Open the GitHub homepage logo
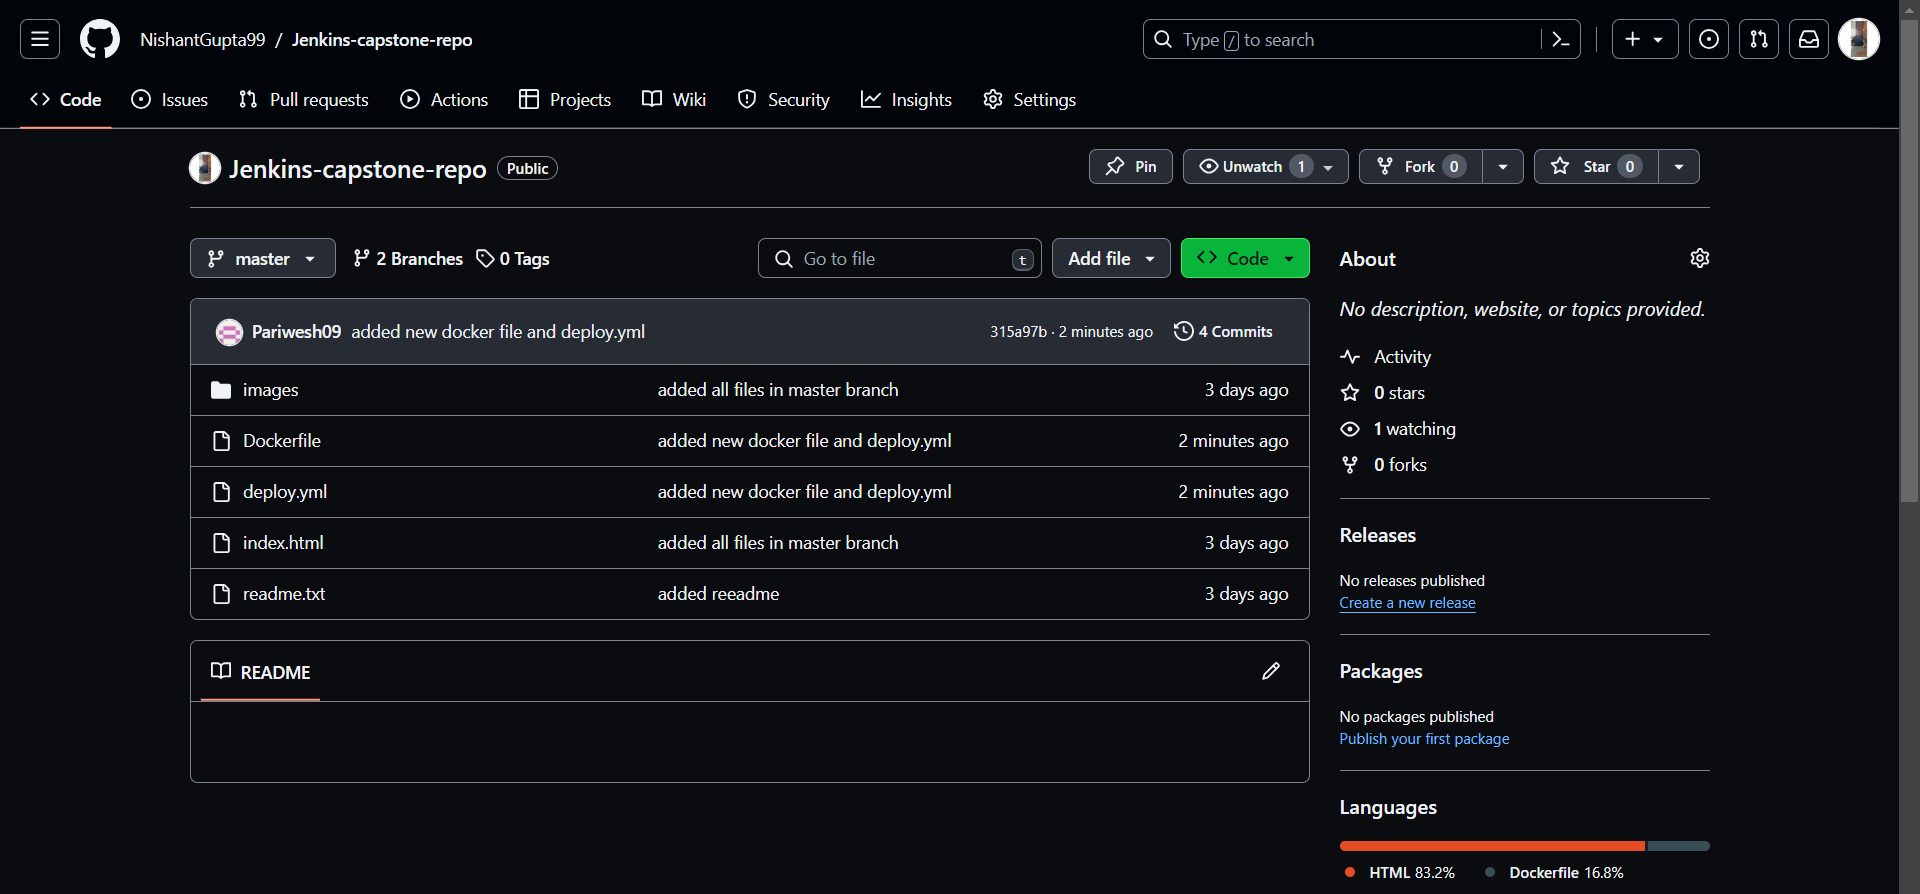This screenshot has height=894, width=1920. [100, 40]
